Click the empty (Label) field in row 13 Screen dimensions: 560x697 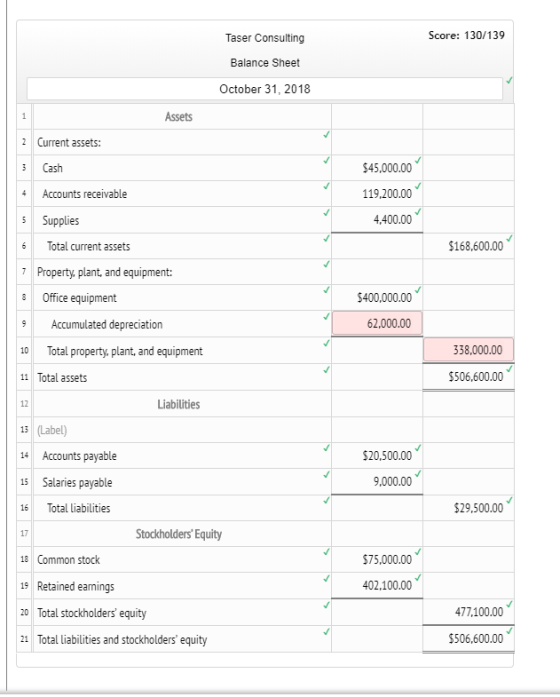[182, 430]
